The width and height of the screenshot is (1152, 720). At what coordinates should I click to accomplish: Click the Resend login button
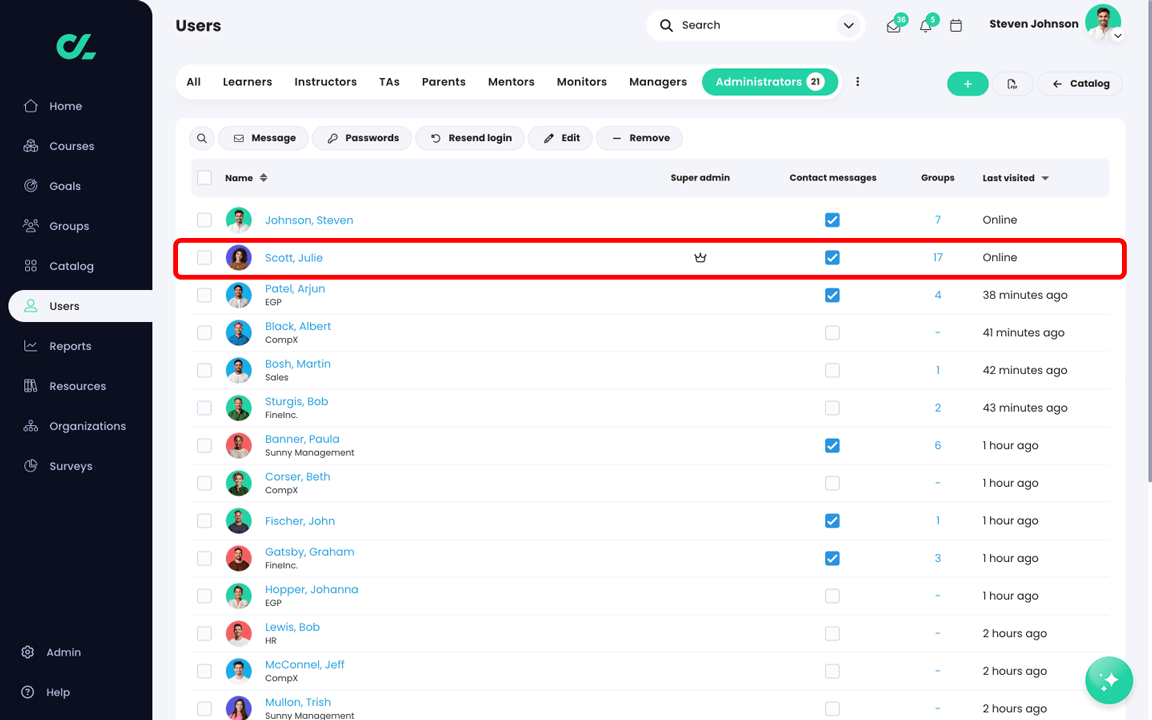click(470, 138)
